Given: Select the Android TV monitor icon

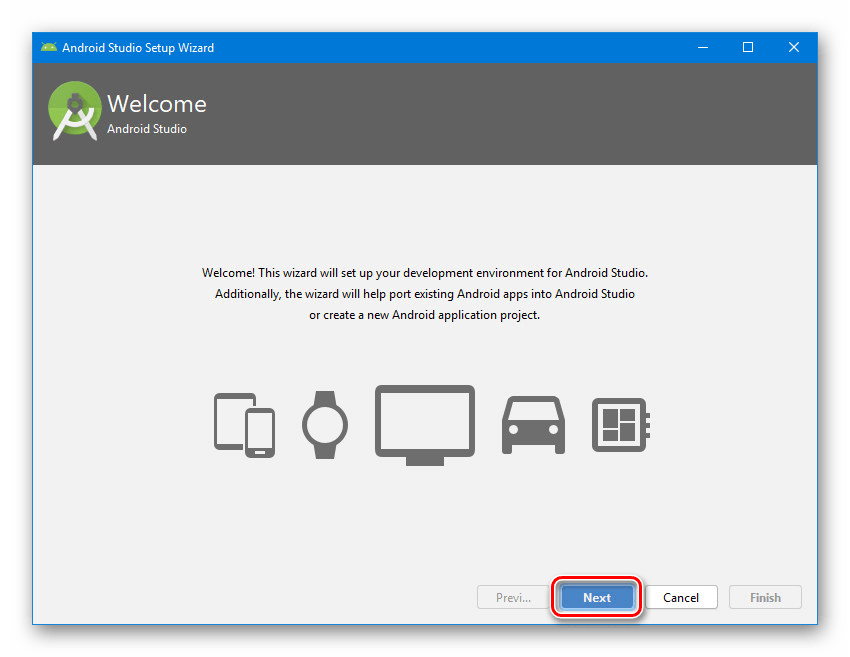Looking at the screenshot, I should pos(424,420).
